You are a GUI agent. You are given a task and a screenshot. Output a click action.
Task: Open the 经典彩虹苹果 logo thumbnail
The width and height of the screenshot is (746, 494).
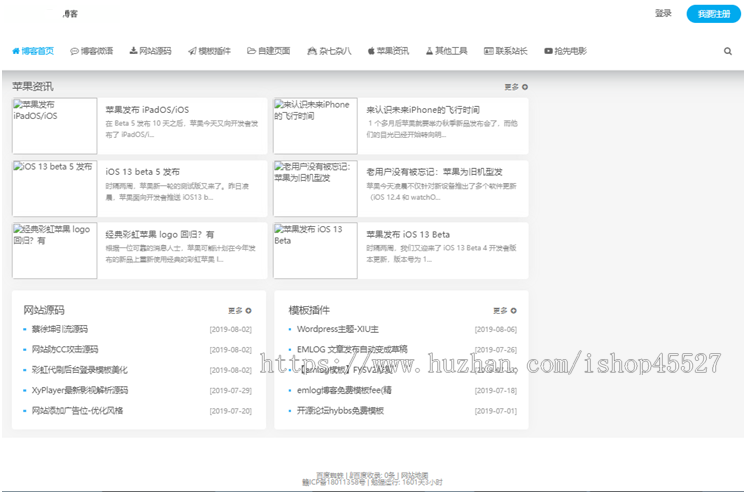pos(55,250)
